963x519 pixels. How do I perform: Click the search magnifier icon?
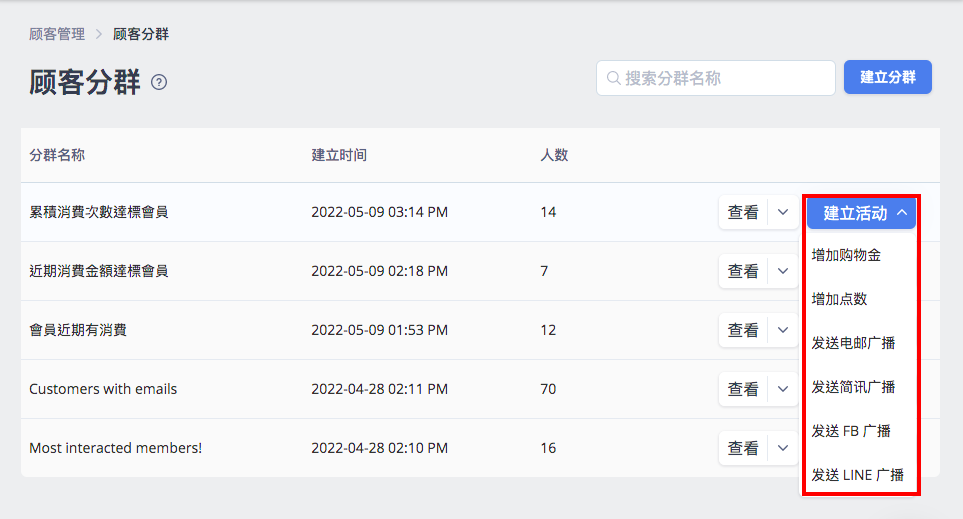(613, 78)
